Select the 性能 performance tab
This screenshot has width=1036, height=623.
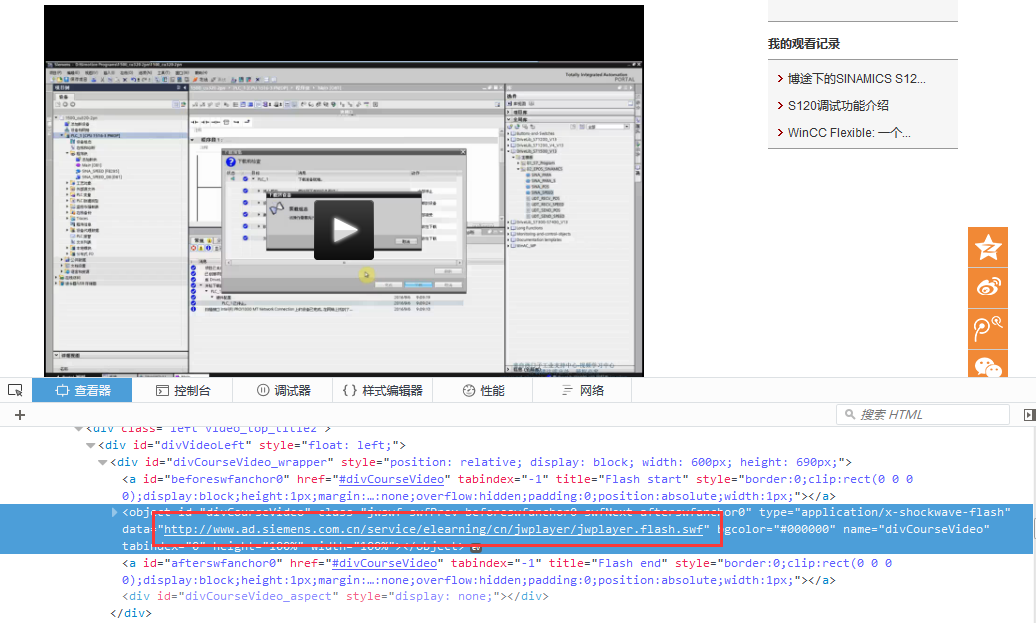click(483, 390)
